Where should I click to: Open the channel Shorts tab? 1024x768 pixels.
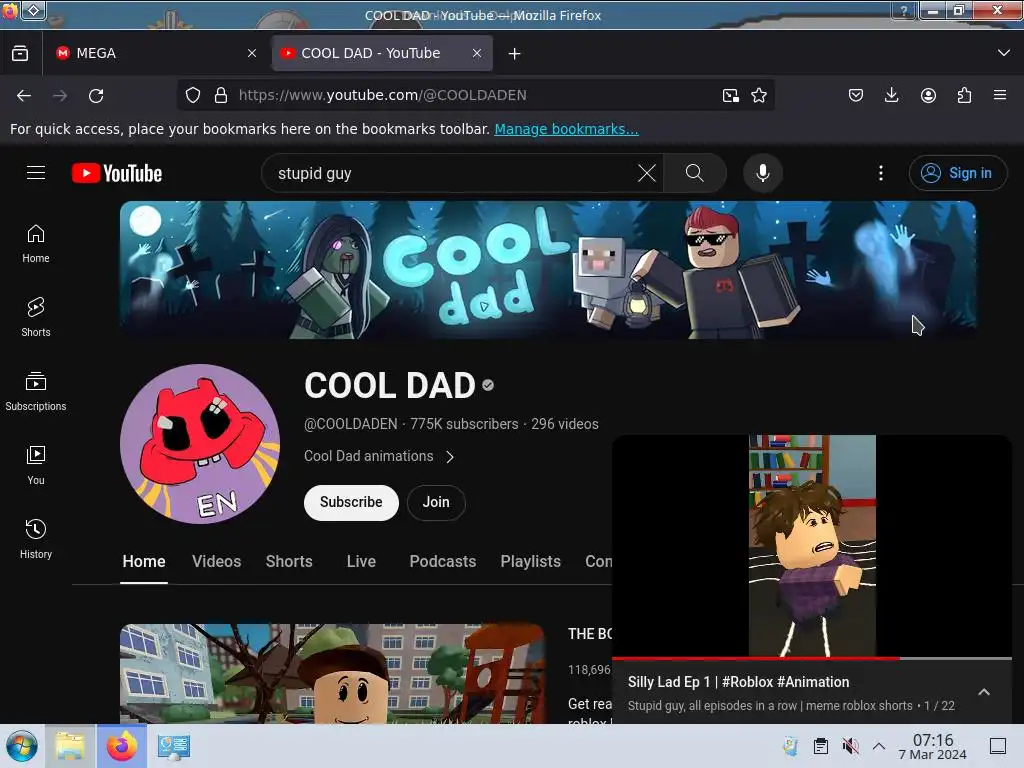(289, 562)
